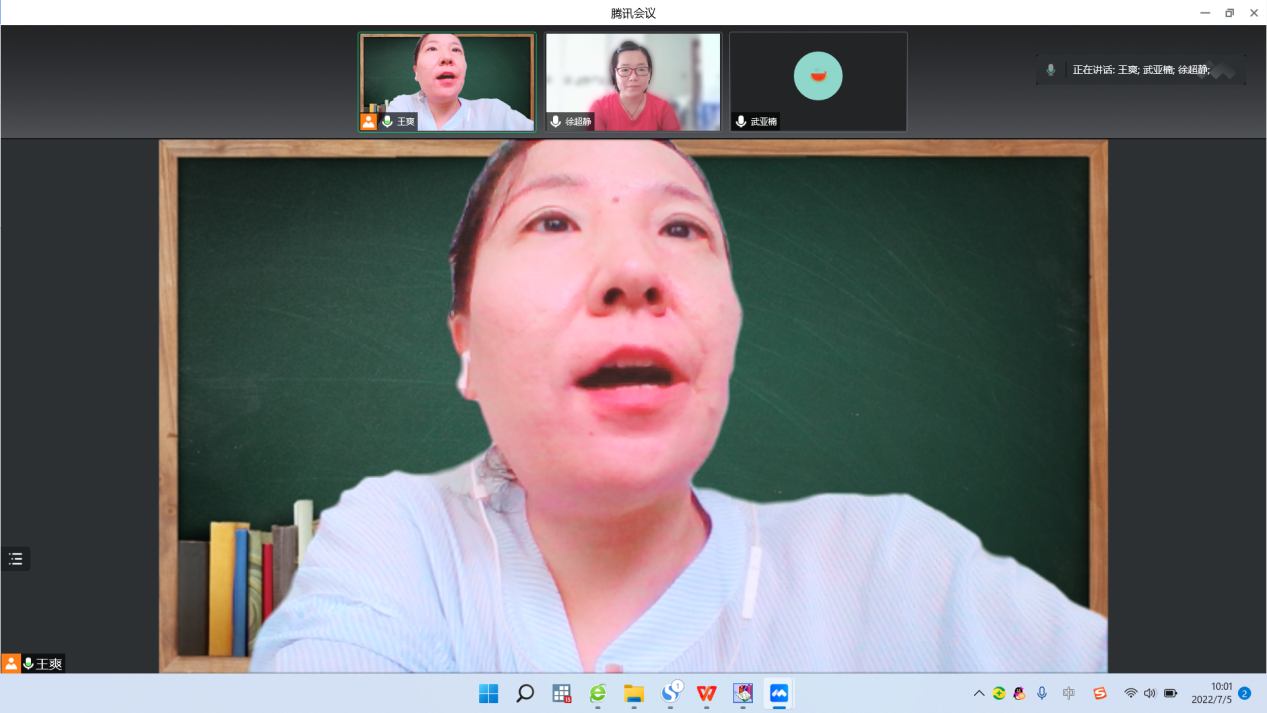Open the Windows Start menu
The height and width of the screenshot is (713, 1267).
tap(488, 693)
